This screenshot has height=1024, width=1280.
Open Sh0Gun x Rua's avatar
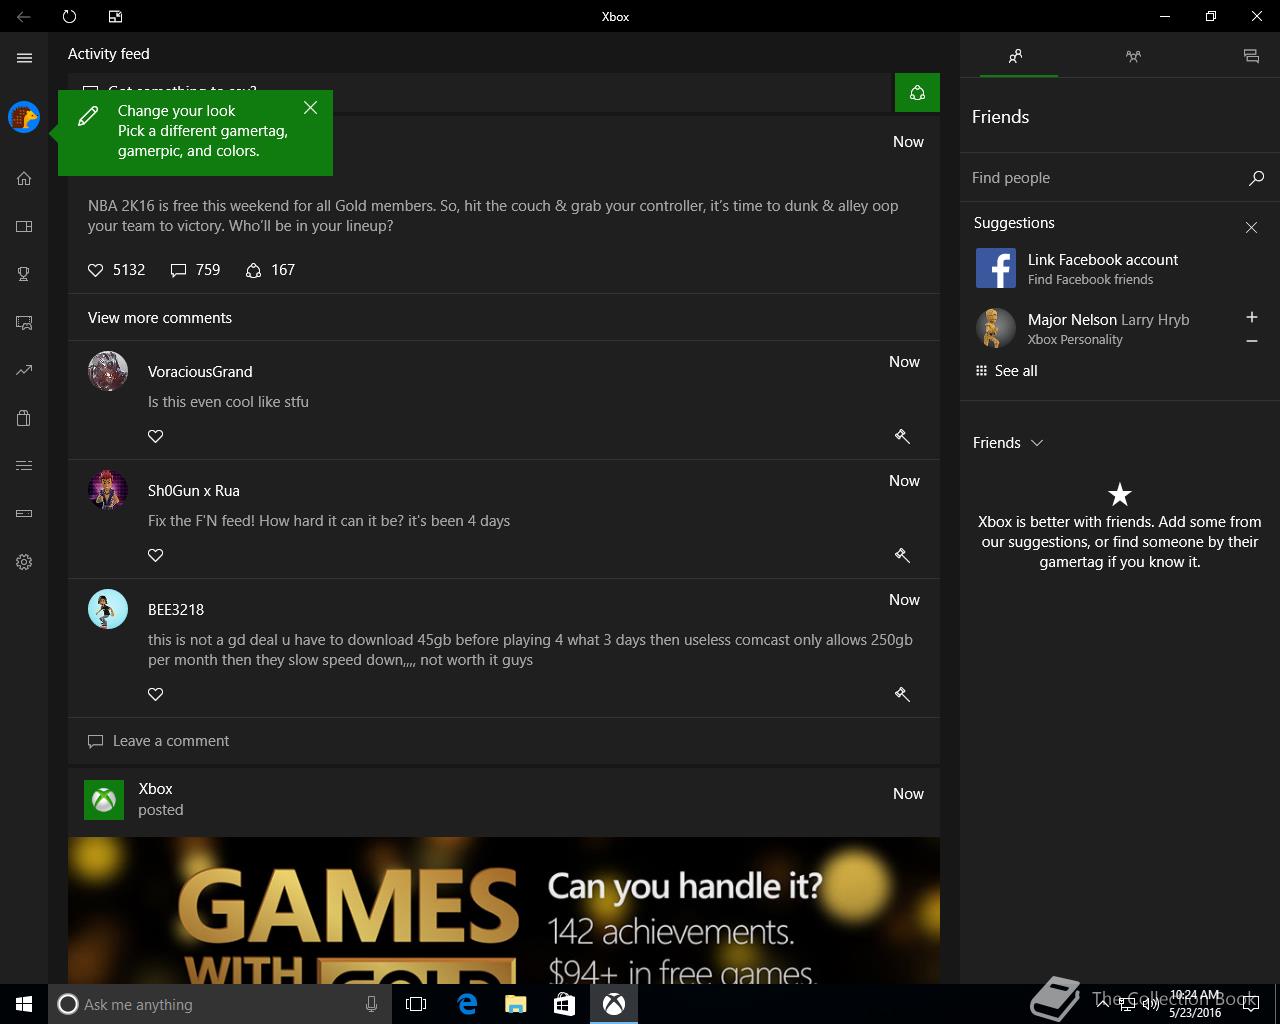pyautogui.click(x=108, y=490)
